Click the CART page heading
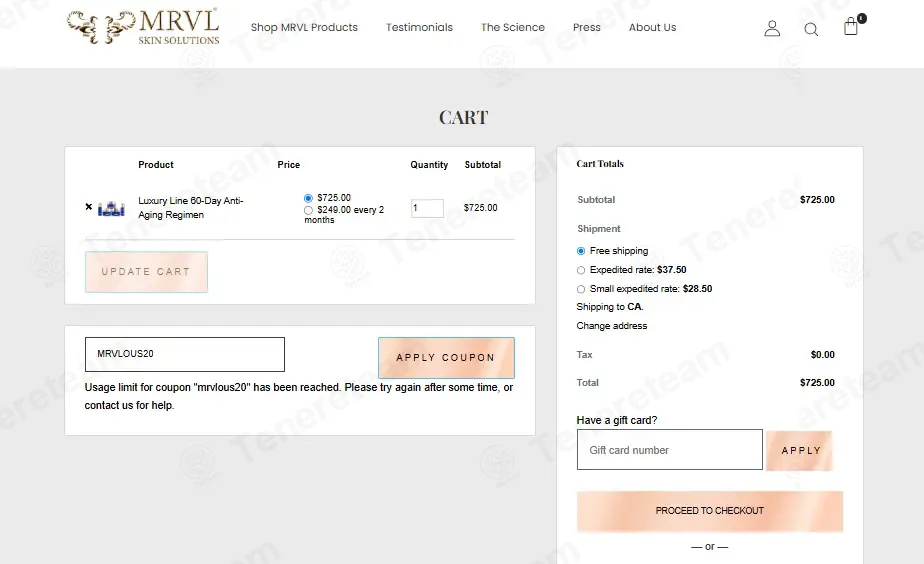The image size is (924, 564). [x=464, y=117]
